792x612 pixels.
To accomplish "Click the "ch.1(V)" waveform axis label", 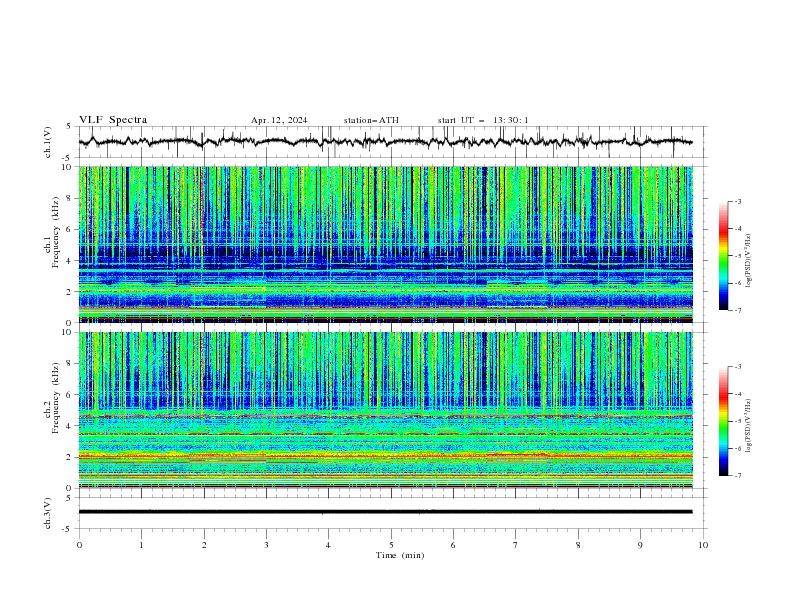I will 48,142.
